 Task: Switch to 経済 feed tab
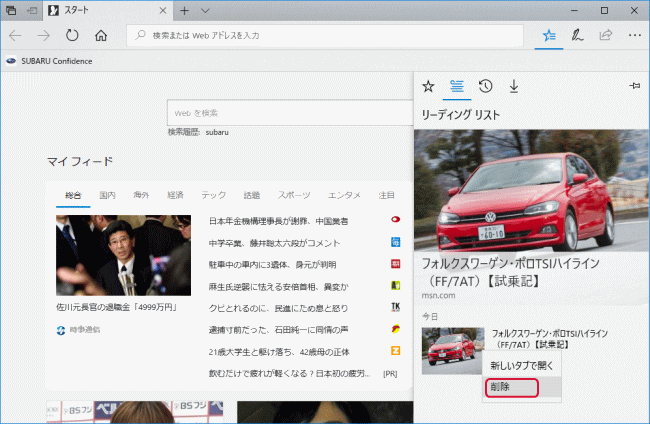click(x=175, y=195)
